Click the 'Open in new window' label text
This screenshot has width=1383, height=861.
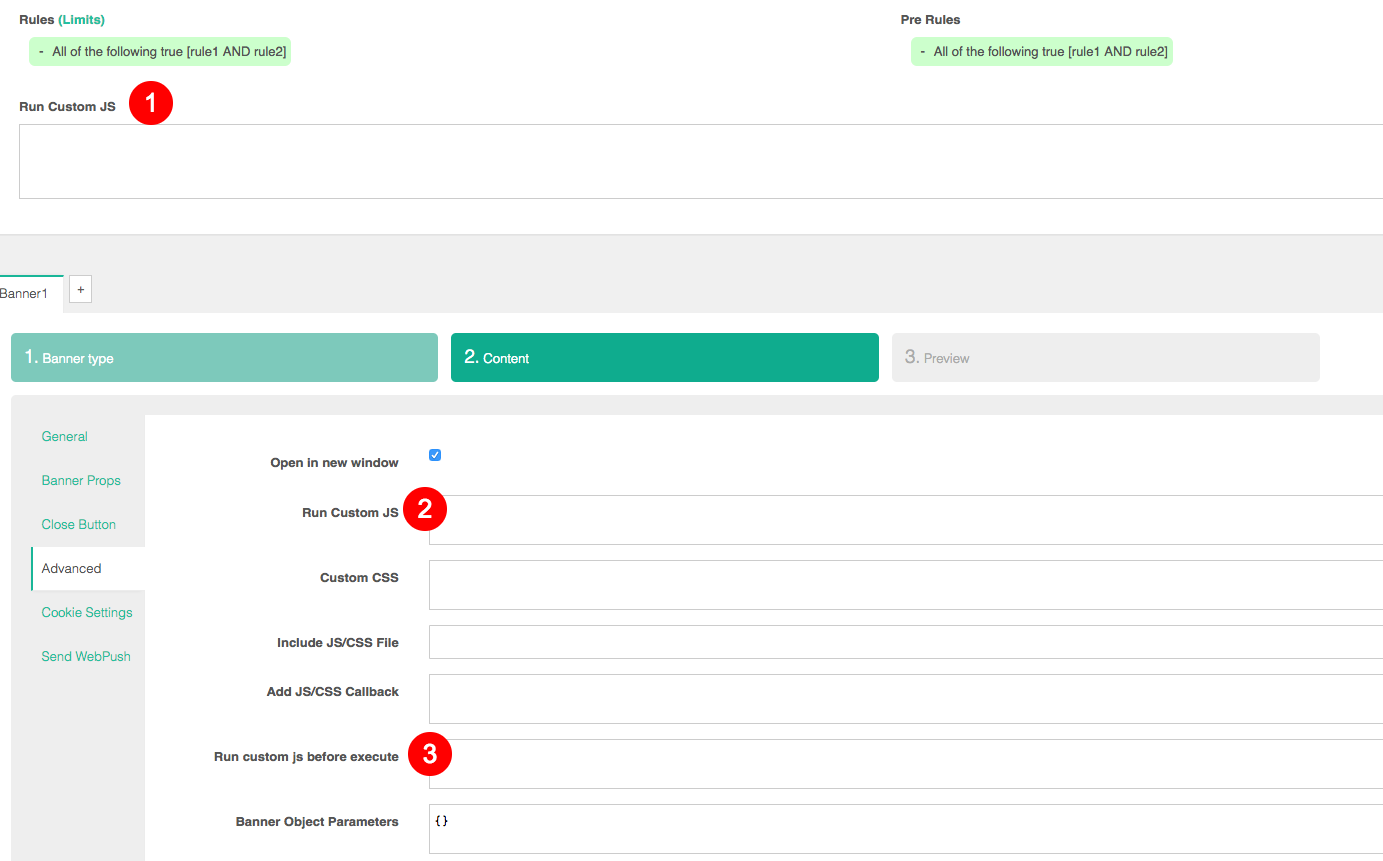pyautogui.click(x=335, y=463)
